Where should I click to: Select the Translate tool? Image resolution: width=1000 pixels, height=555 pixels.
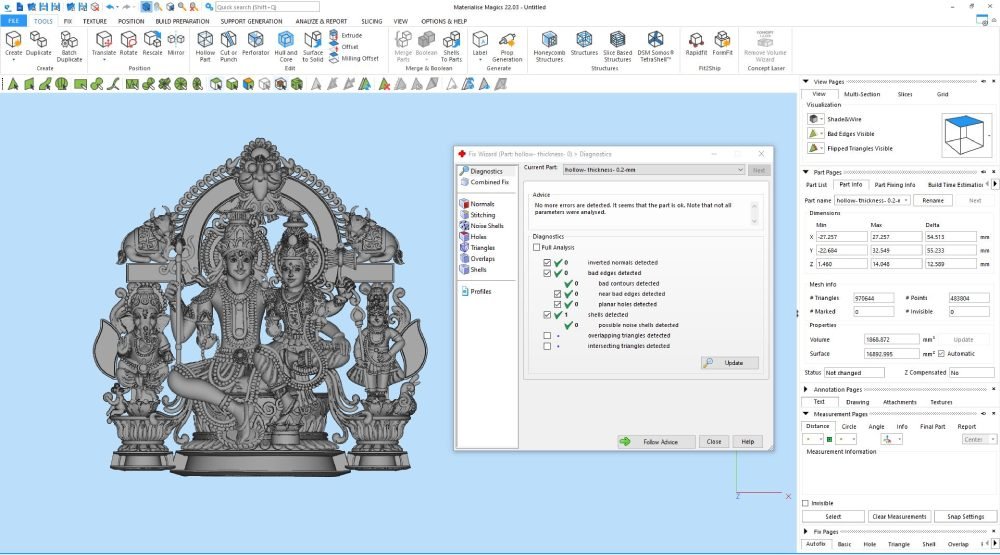103,43
